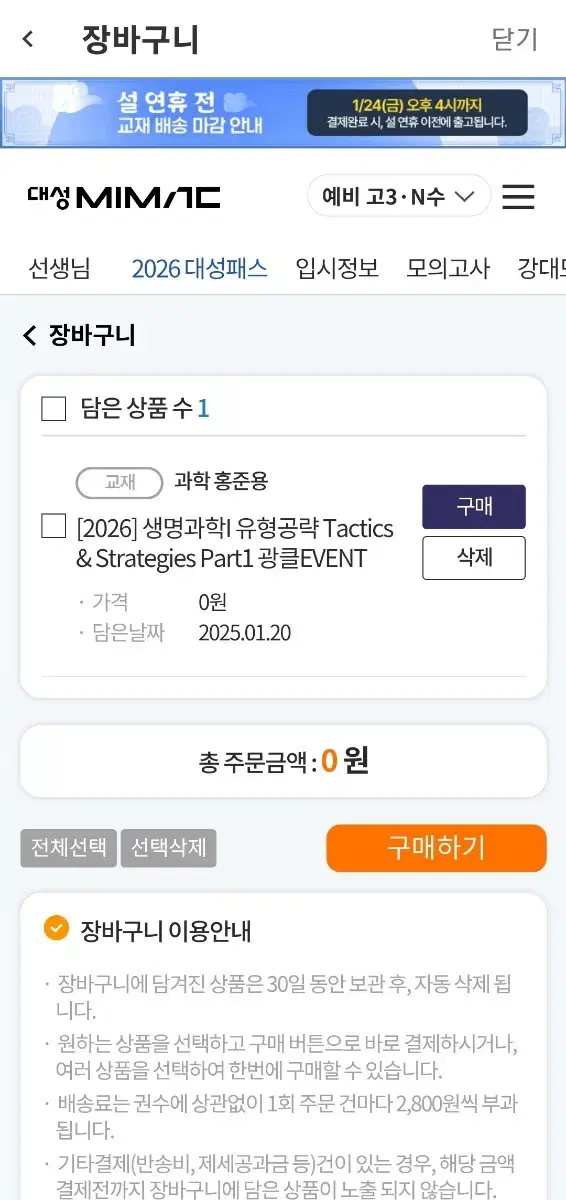The image size is (566, 1200).
Task: Click 닫기 to close the cart
Action: [515, 39]
